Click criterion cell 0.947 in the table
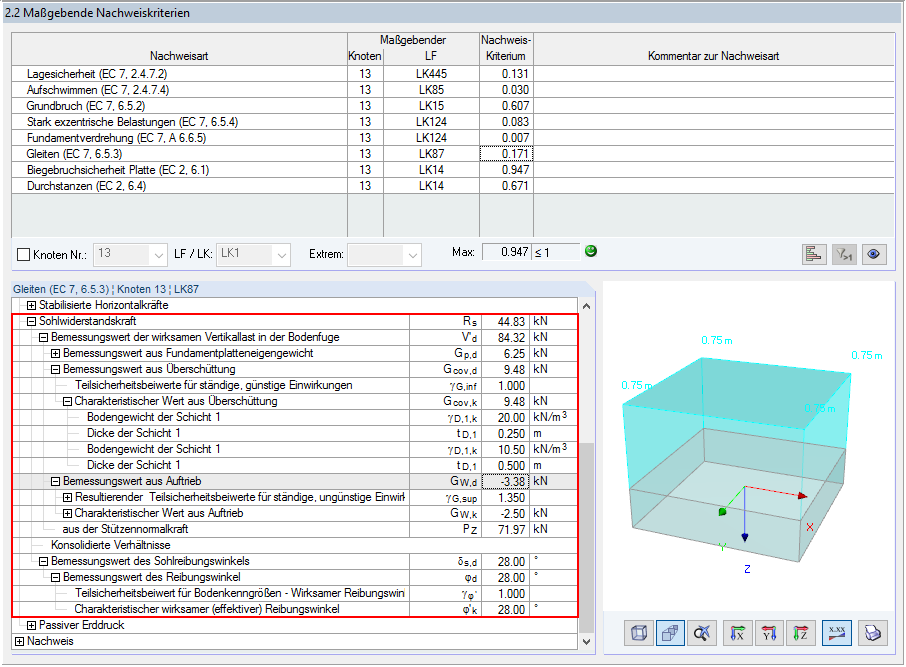Screen dimensions: 906x667 click(x=506, y=170)
